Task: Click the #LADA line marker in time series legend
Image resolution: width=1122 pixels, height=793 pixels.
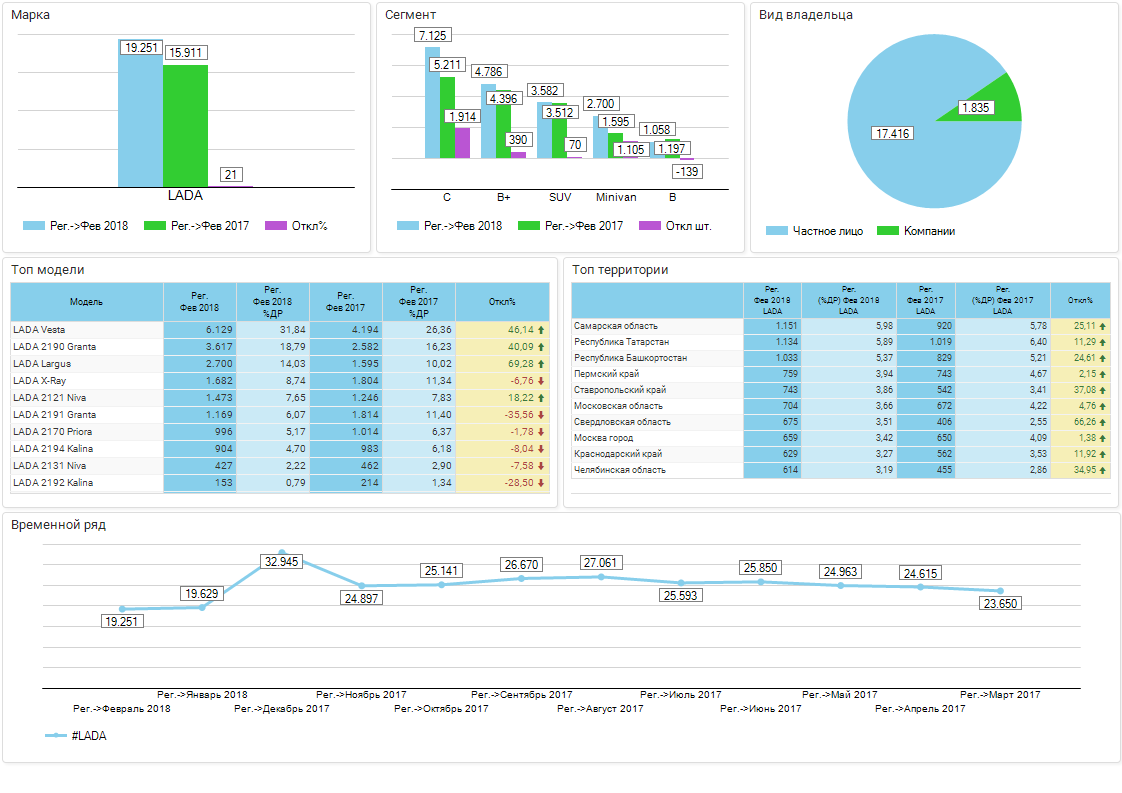Action: pos(56,736)
